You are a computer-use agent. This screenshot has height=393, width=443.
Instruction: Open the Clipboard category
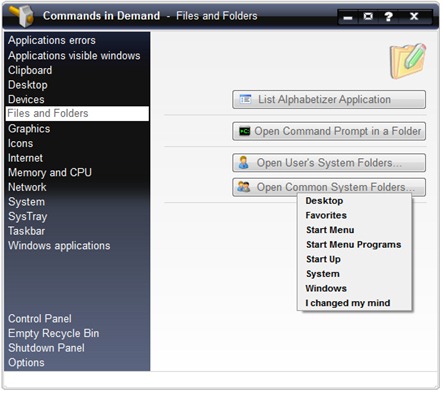[x=30, y=70]
